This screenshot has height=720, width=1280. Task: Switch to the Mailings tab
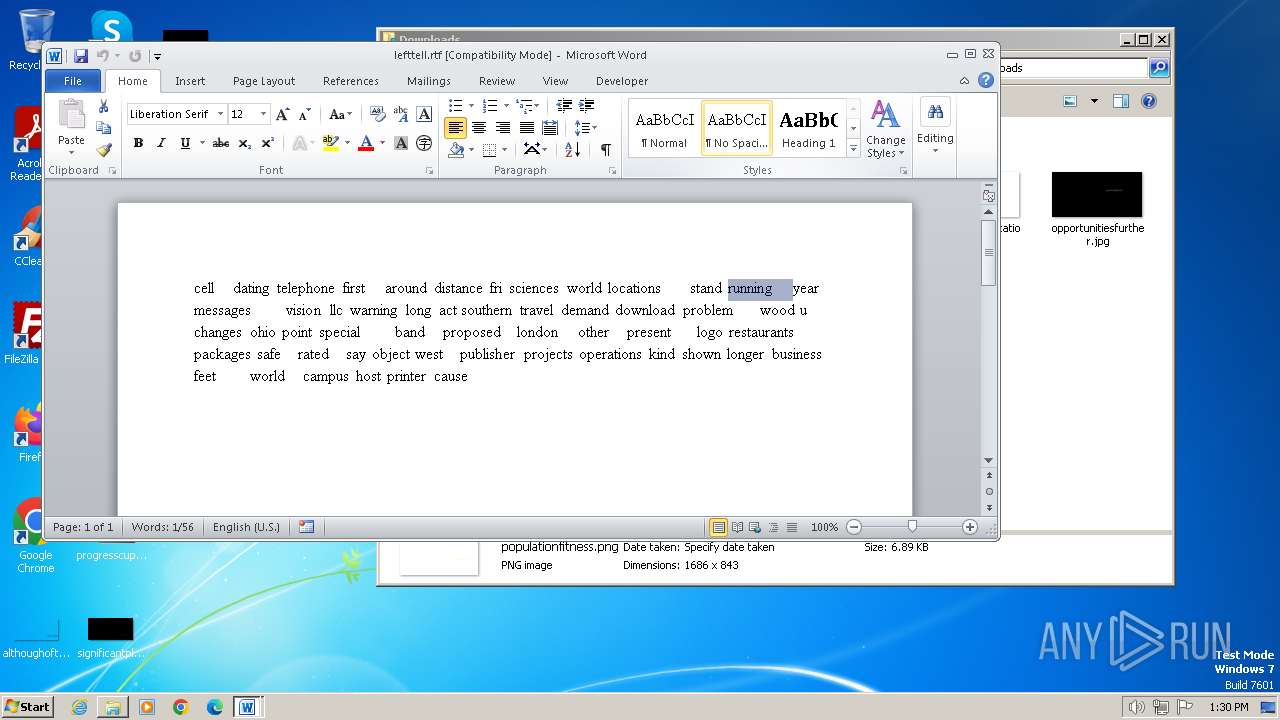coord(429,81)
